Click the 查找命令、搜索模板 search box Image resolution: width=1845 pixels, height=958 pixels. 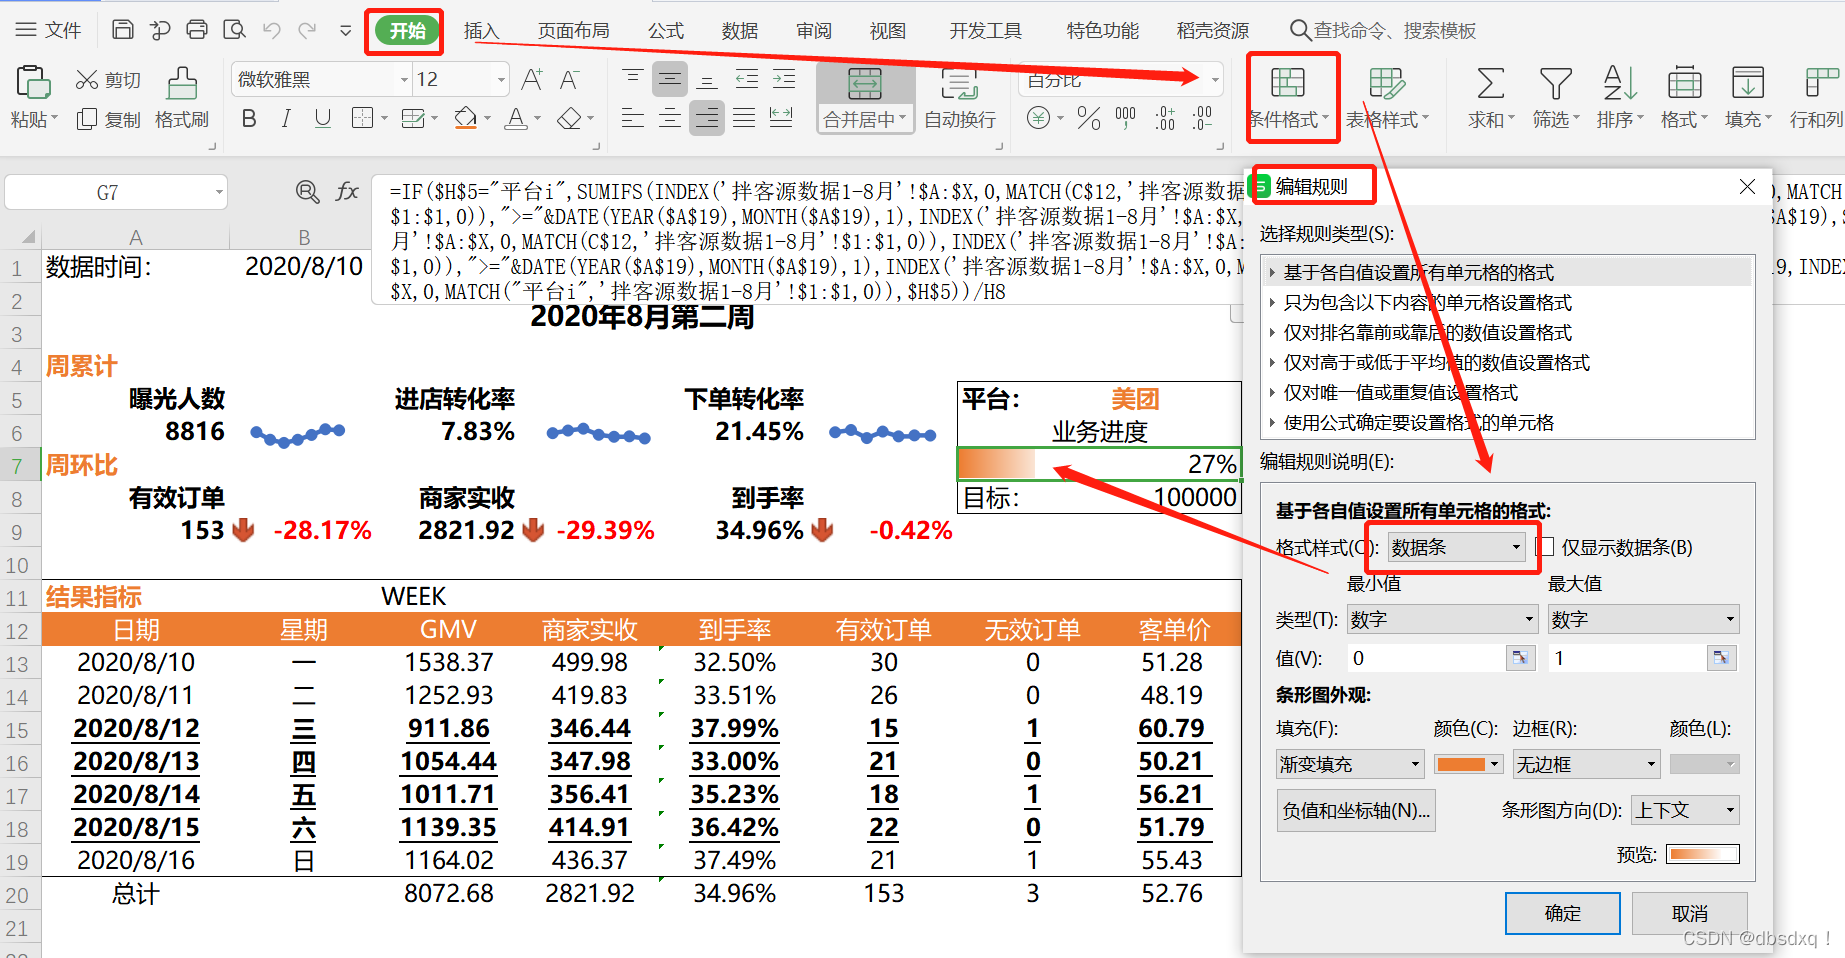[x=1383, y=30]
